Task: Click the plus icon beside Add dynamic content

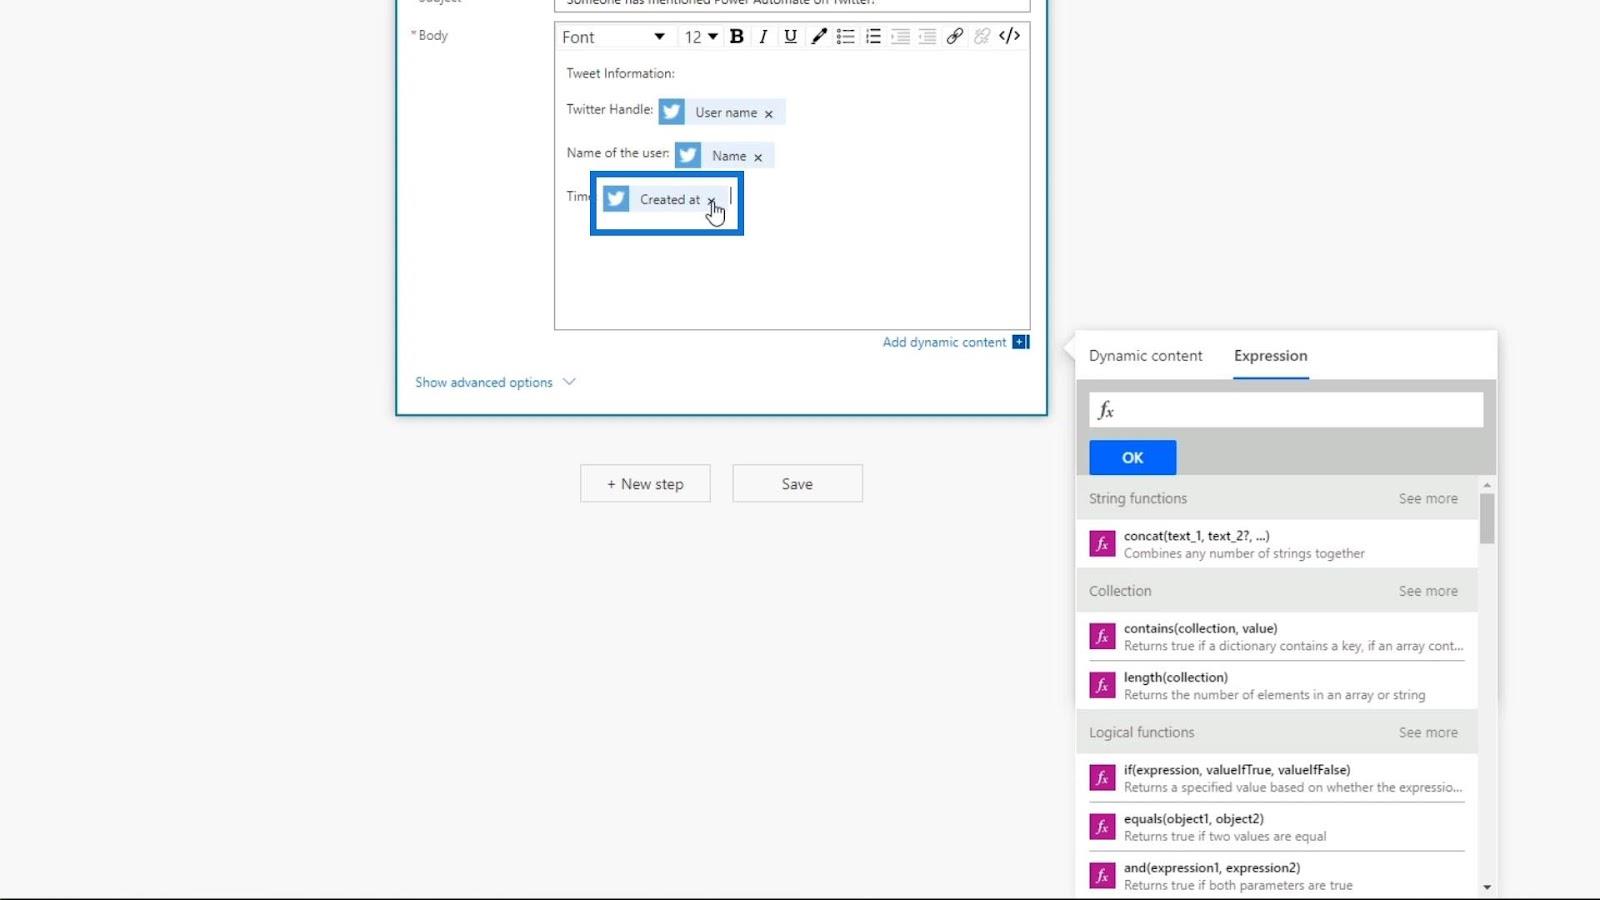Action: [1020, 342]
